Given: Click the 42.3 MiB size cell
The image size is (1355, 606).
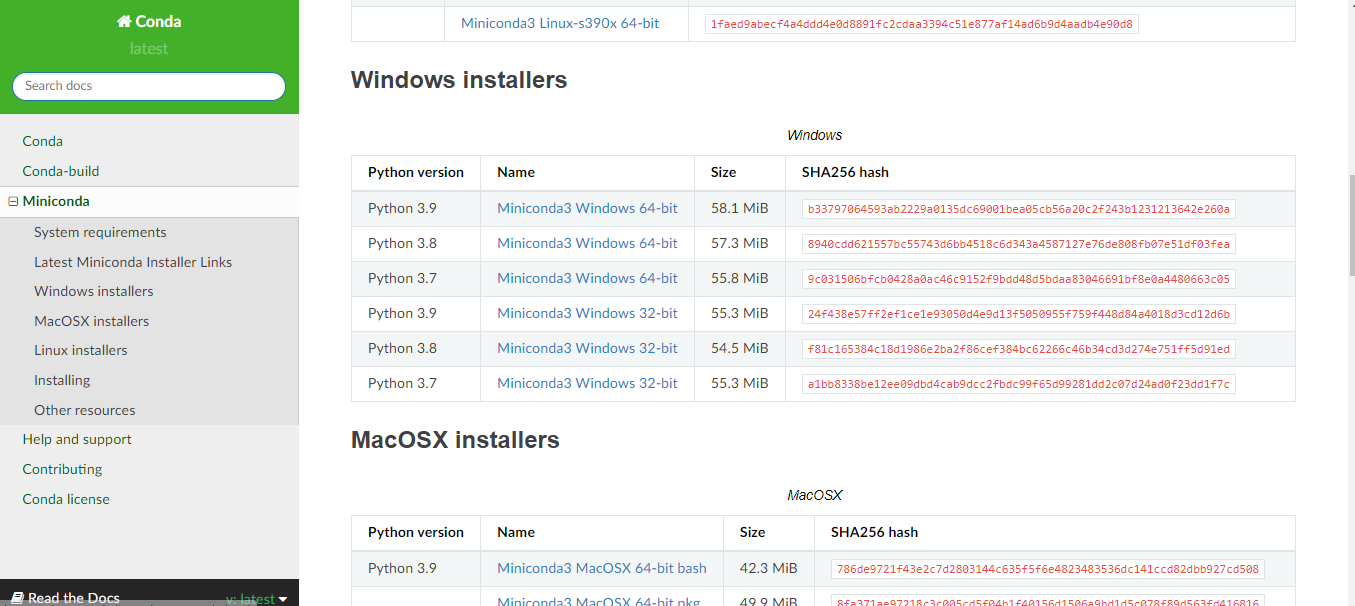Looking at the screenshot, I should (x=769, y=568).
